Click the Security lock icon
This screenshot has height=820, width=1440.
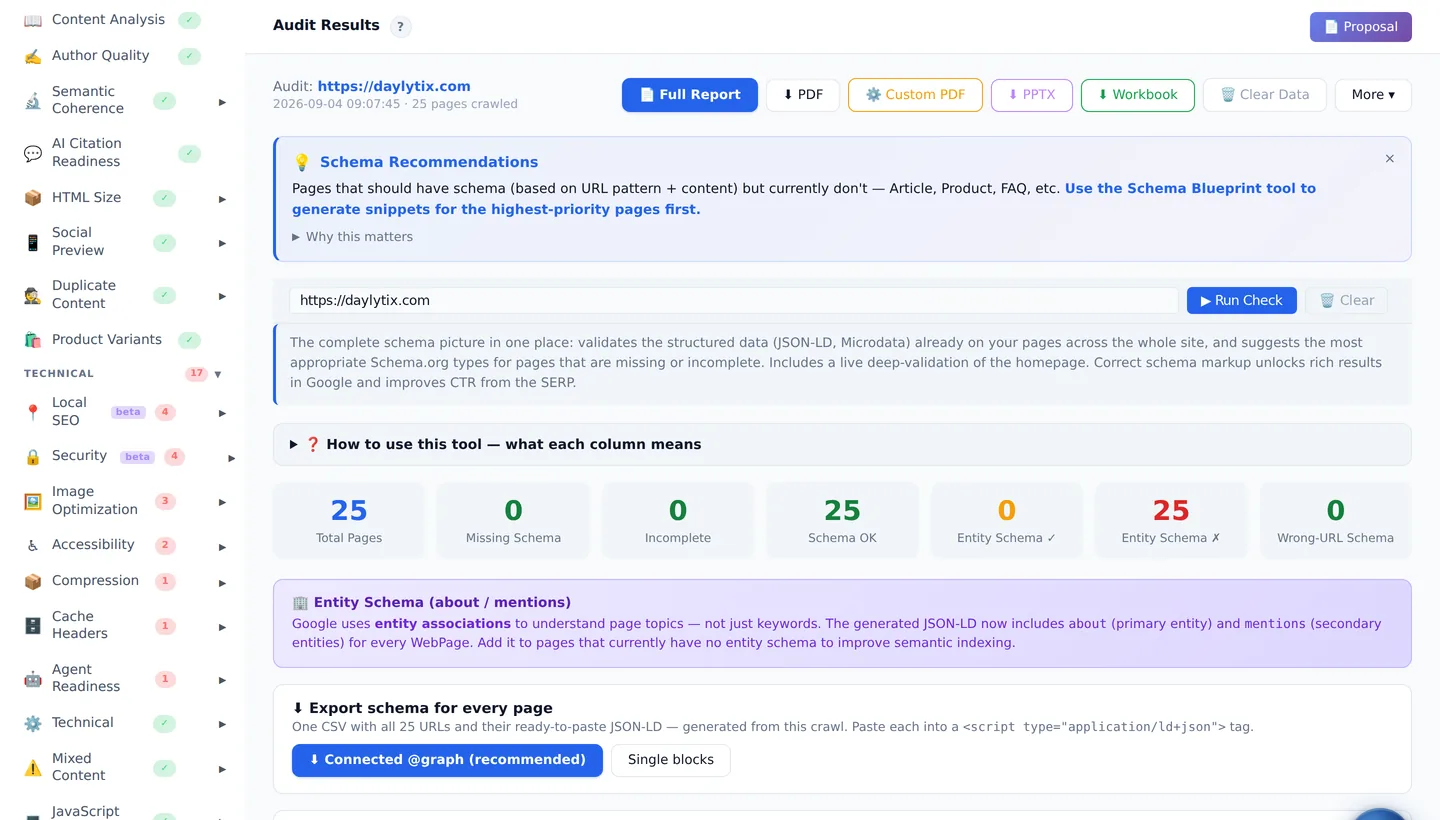click(x=33, y=456)
